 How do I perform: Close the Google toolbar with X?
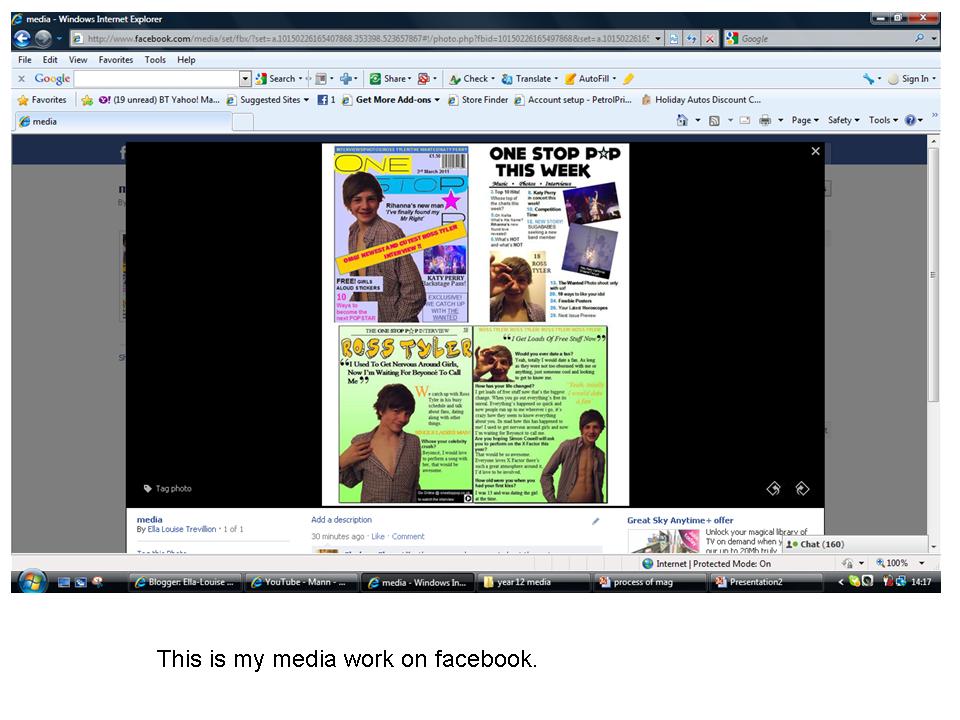pos(21,78)
